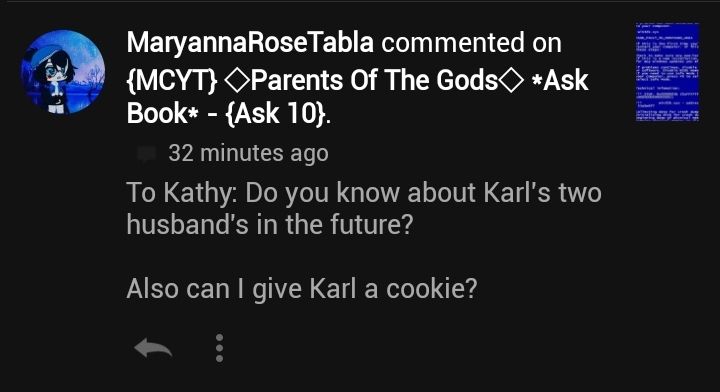The image size is (720, 392).
Task: Click the word 'Book*' in the title
Action: (x=162, y=113)
